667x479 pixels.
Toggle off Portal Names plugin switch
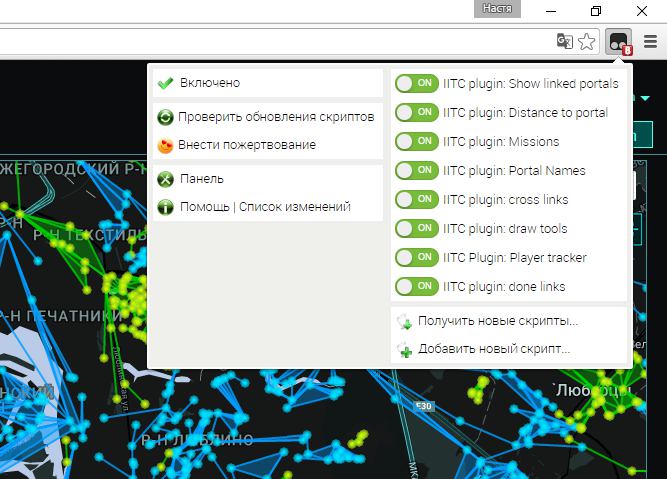click(x=416, y=170)
